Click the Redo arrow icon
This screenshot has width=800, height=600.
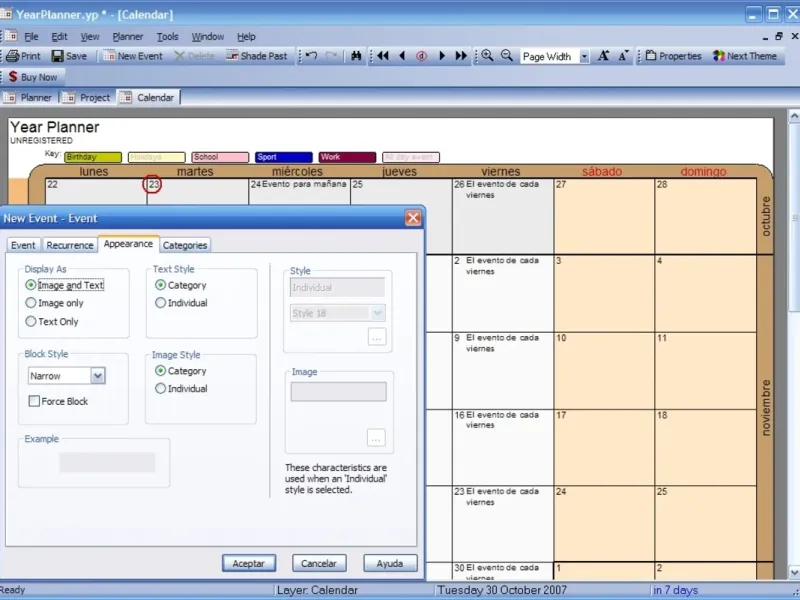331,56
